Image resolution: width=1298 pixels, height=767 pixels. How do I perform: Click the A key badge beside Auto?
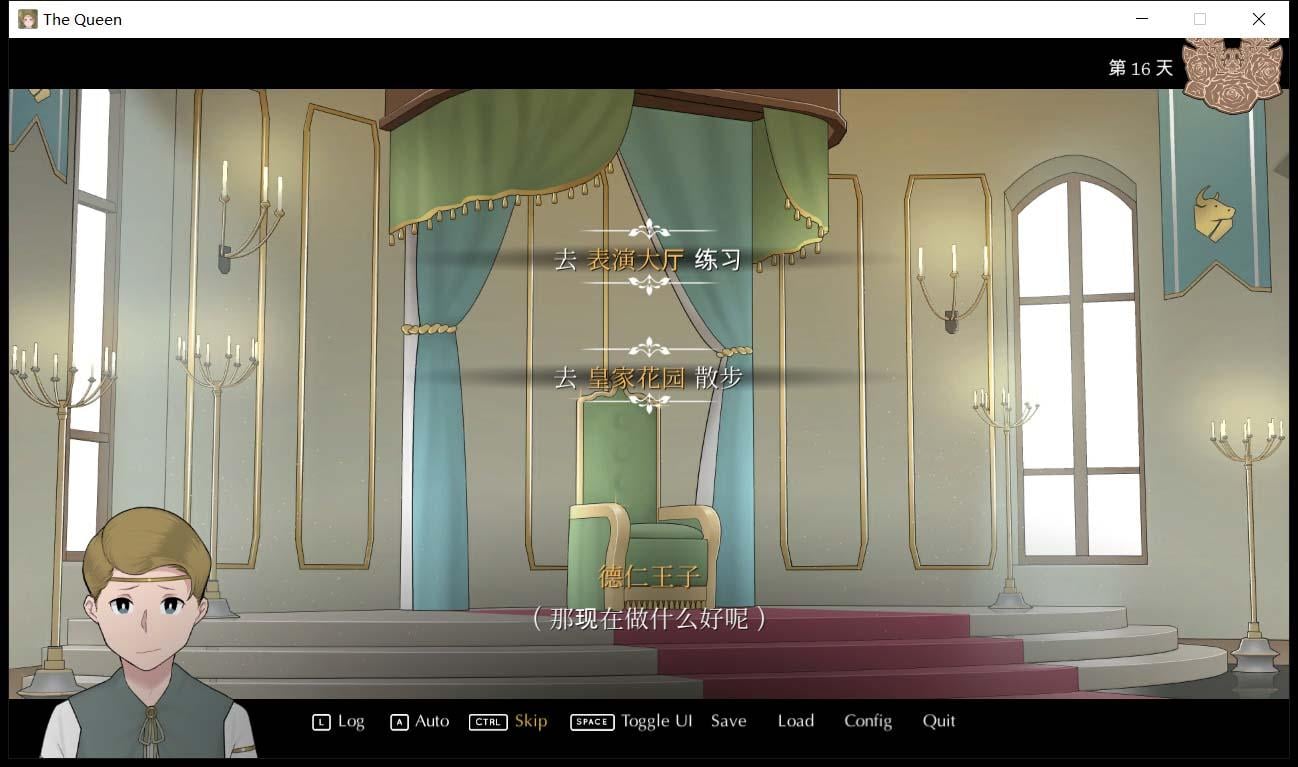tap(398, 721)
